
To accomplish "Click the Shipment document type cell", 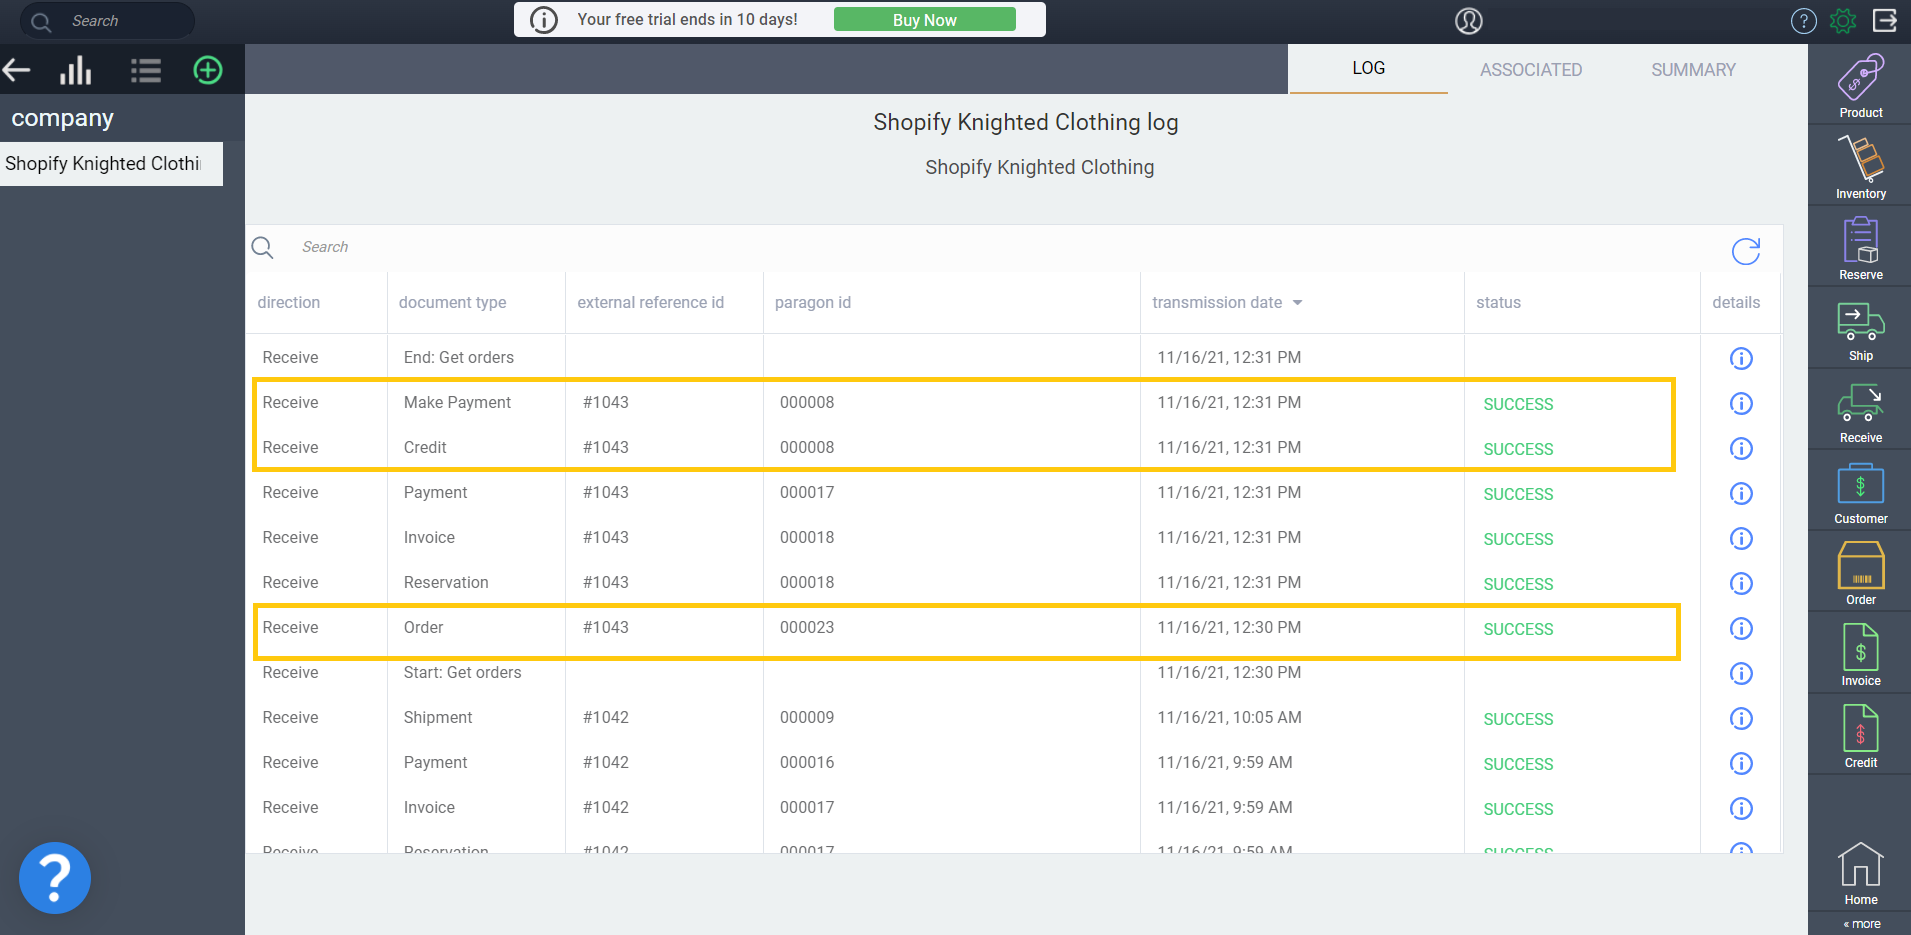I will pos(438,717).
